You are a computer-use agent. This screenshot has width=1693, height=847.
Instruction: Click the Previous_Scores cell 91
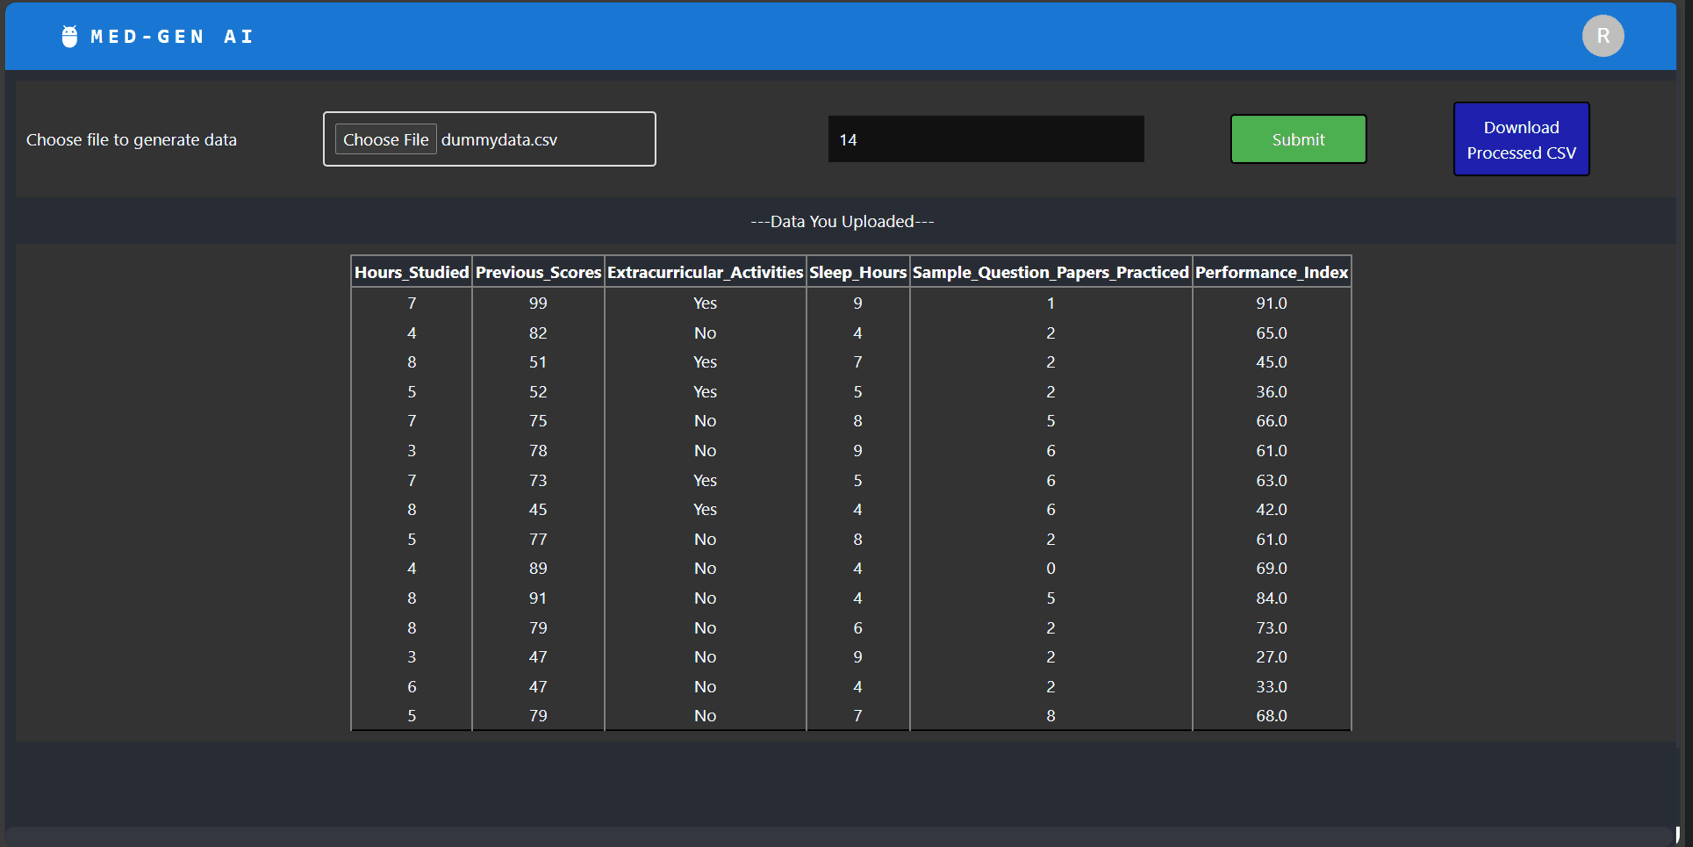tap(538, 599)
